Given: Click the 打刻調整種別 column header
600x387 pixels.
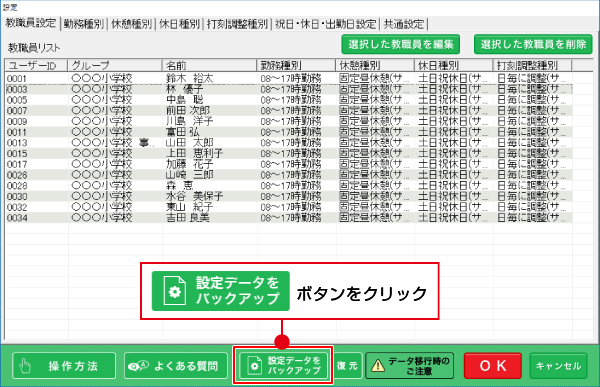Looking at the screenshot, I should point(533,65).
